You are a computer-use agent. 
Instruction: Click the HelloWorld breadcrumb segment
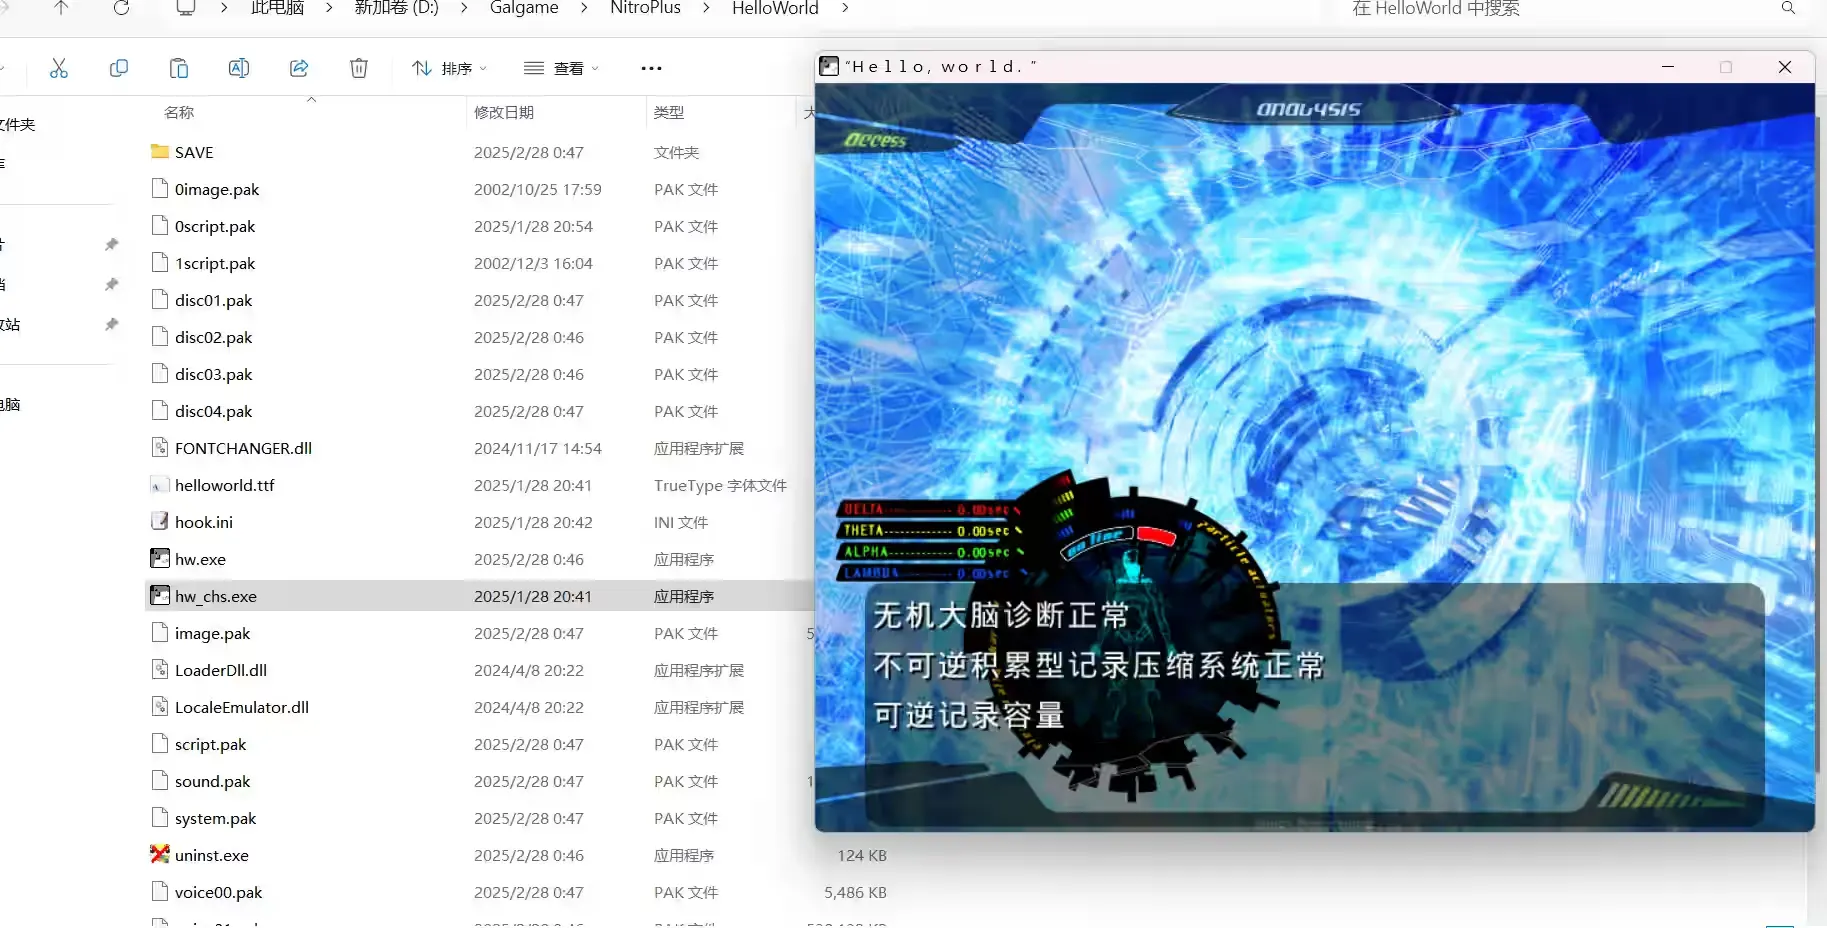pyautogui.click(x=775, y=8)
